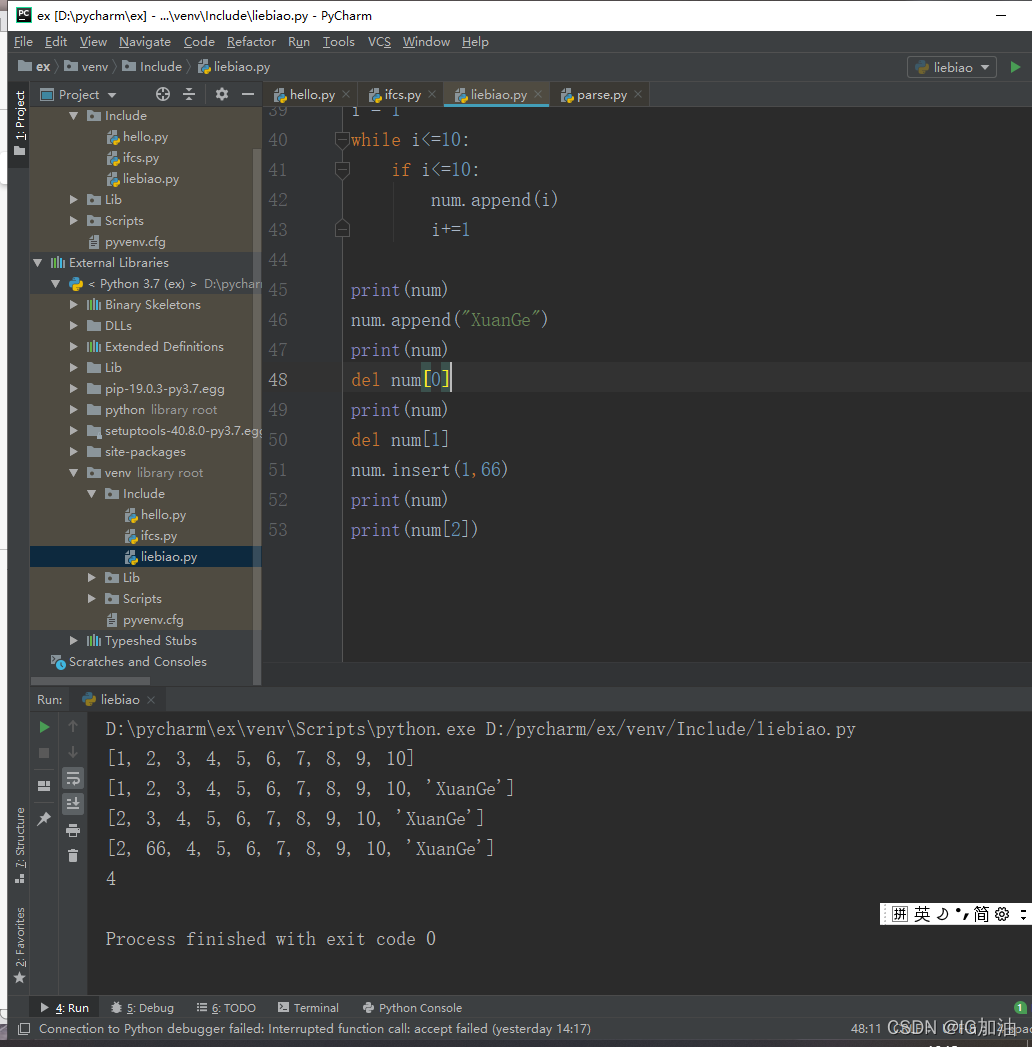The height and width of the screenshot is (1047, 1032).
Task: Expand the Binary Skeletons node
Action: click(73, 304)
